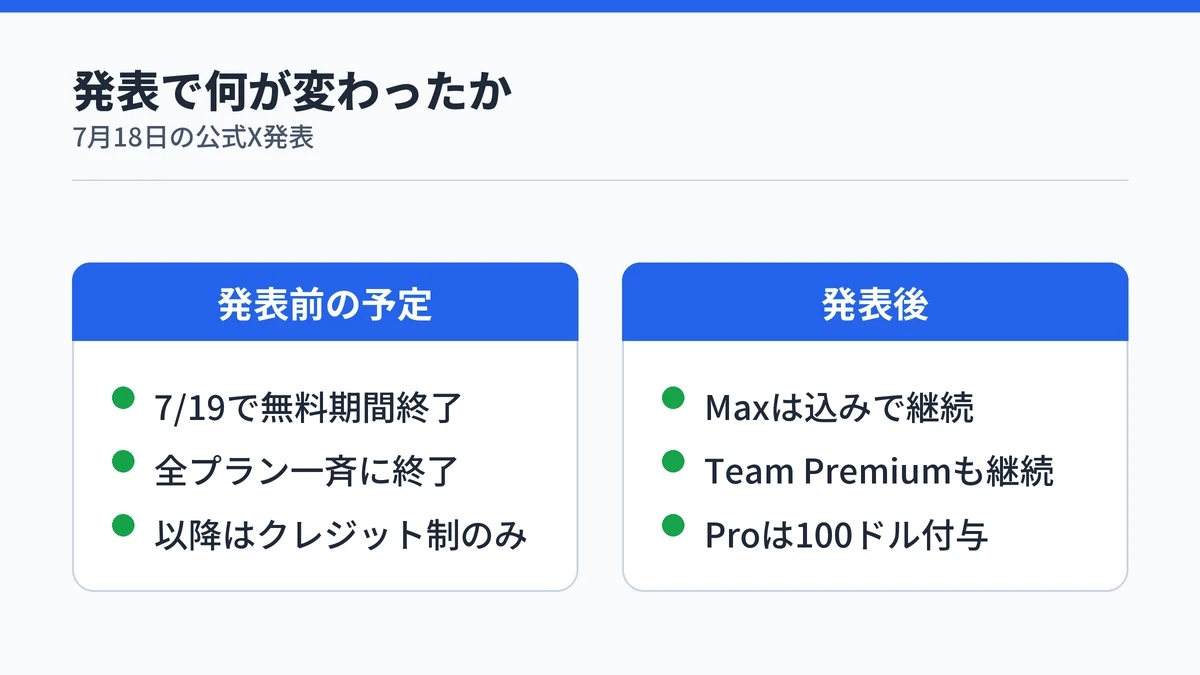Select the 発表前の予定 card header

tap(325, 302)
